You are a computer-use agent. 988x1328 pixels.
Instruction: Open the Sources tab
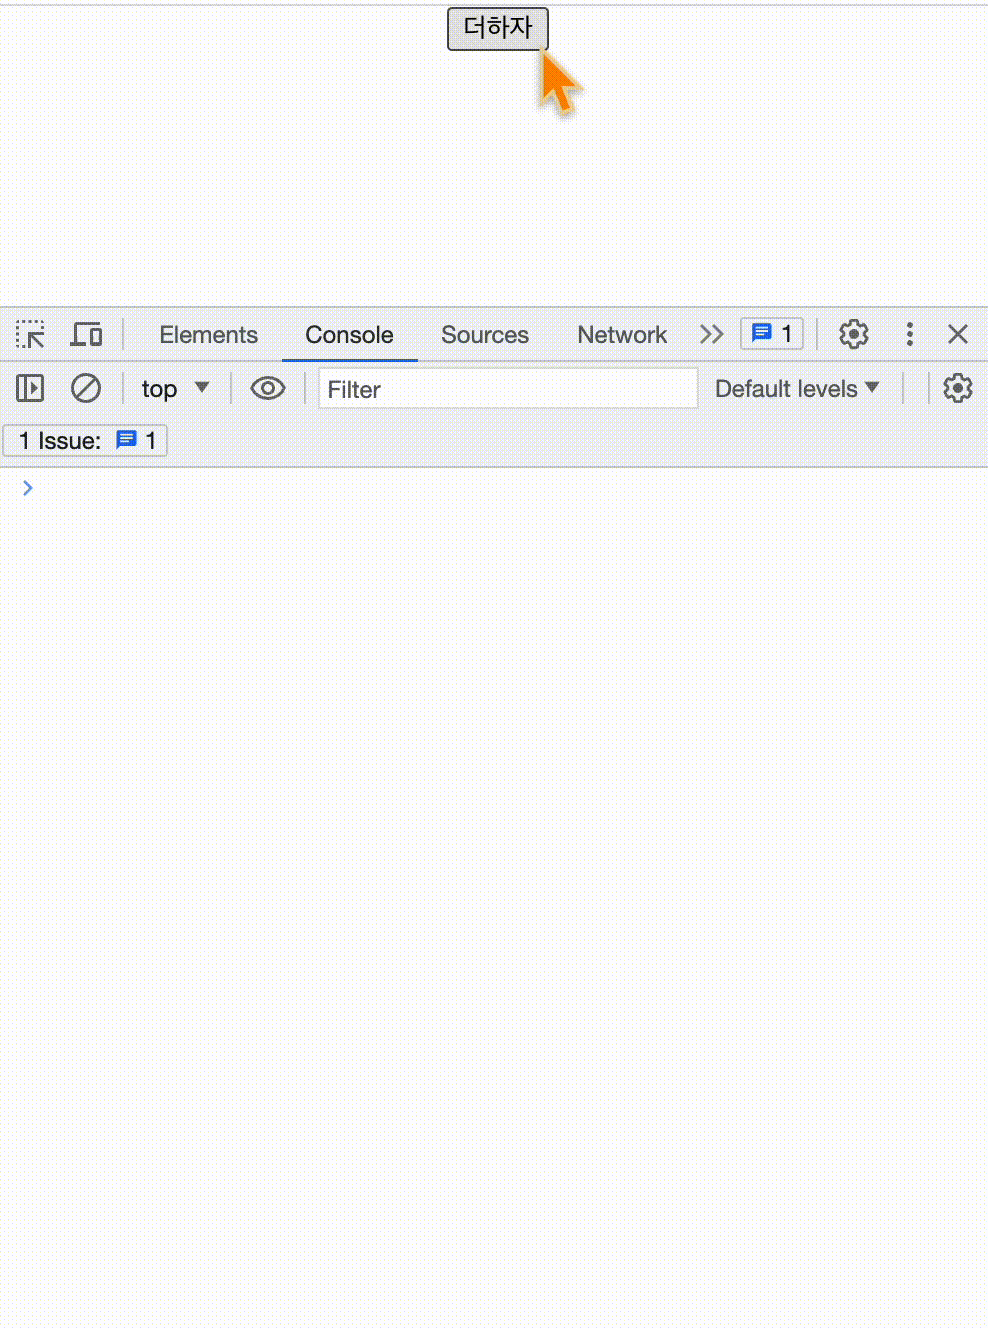[485, 335]
